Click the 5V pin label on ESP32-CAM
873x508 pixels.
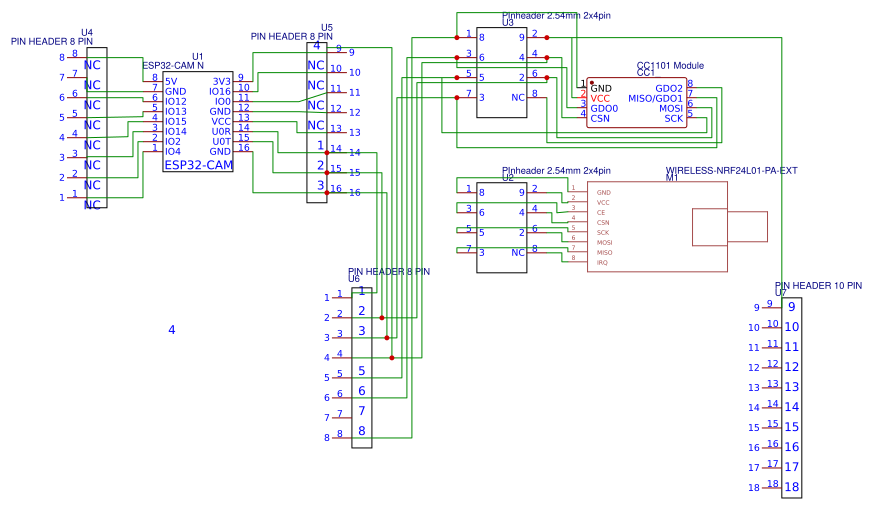click(x=171, y=81)
